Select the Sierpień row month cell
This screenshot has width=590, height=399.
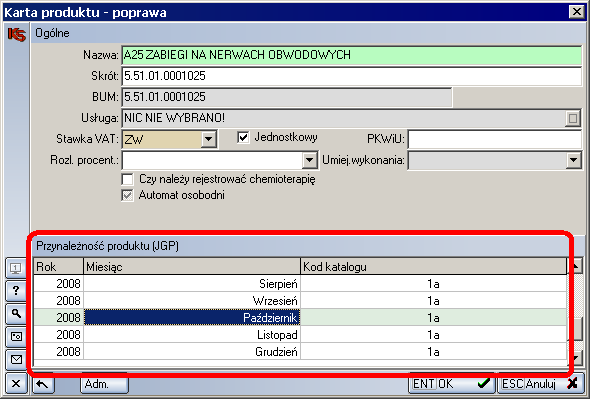(x=192, y=283)
